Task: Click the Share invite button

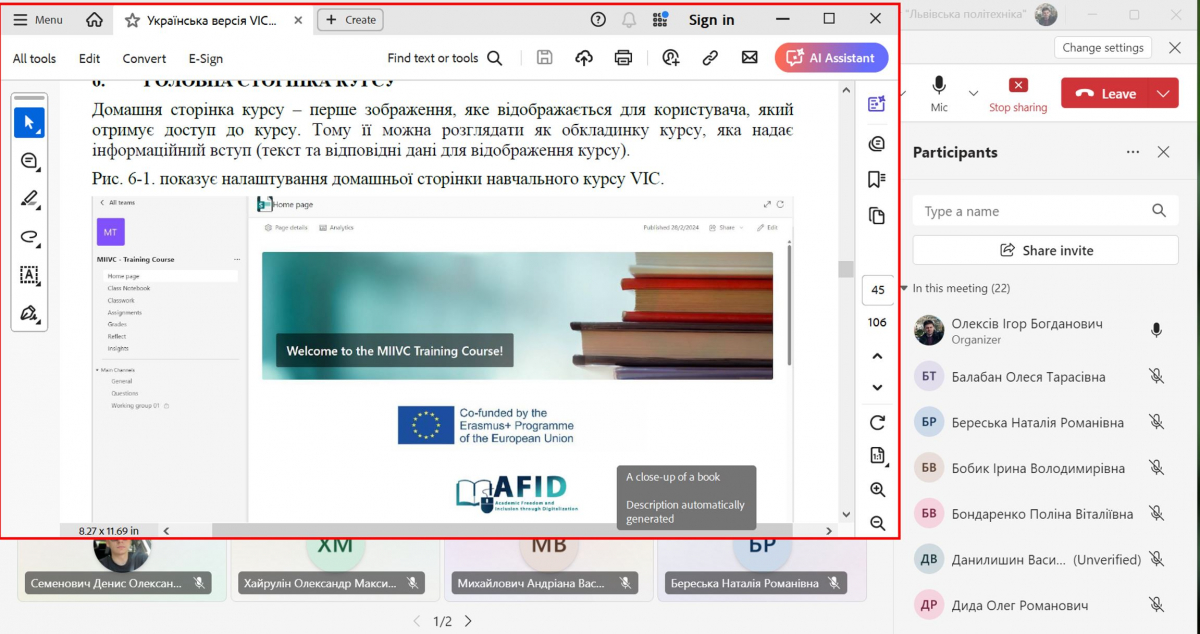Action: pos(1045,249)
